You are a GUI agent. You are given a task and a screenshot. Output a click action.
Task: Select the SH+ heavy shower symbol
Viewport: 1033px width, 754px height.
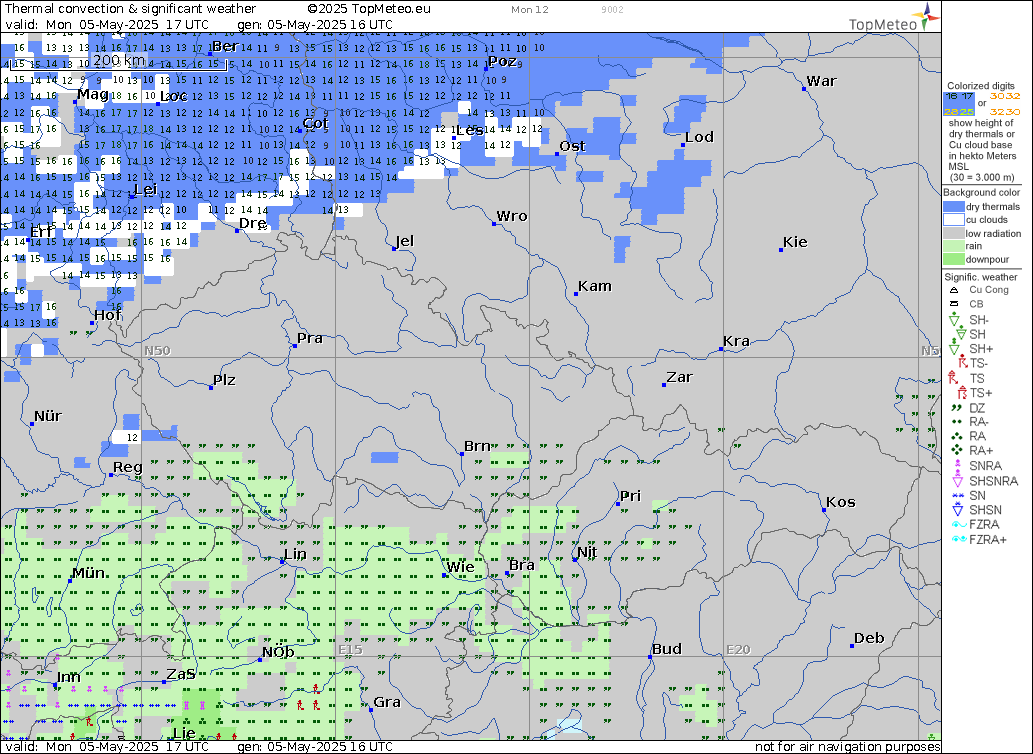click(954, 348)
